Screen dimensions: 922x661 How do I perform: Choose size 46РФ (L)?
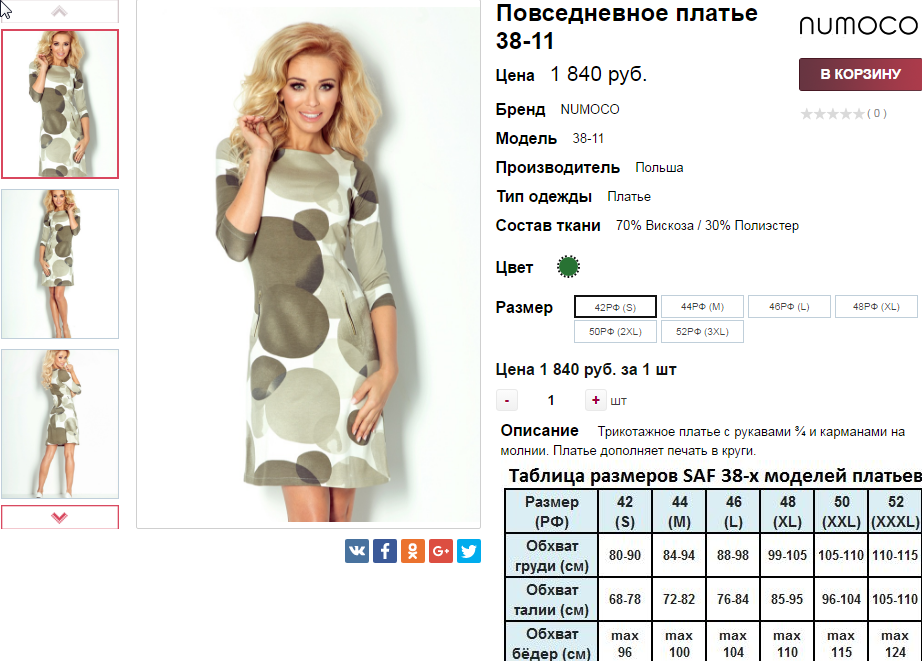coord(789,306)
